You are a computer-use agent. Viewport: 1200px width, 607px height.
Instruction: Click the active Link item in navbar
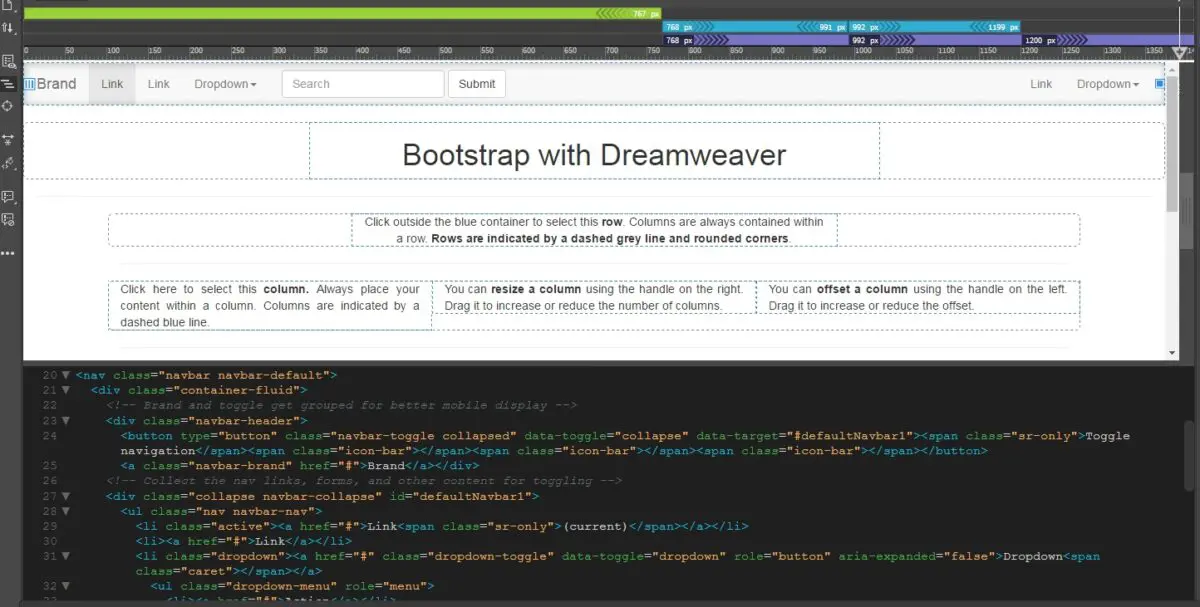click(x=112, y=84)
